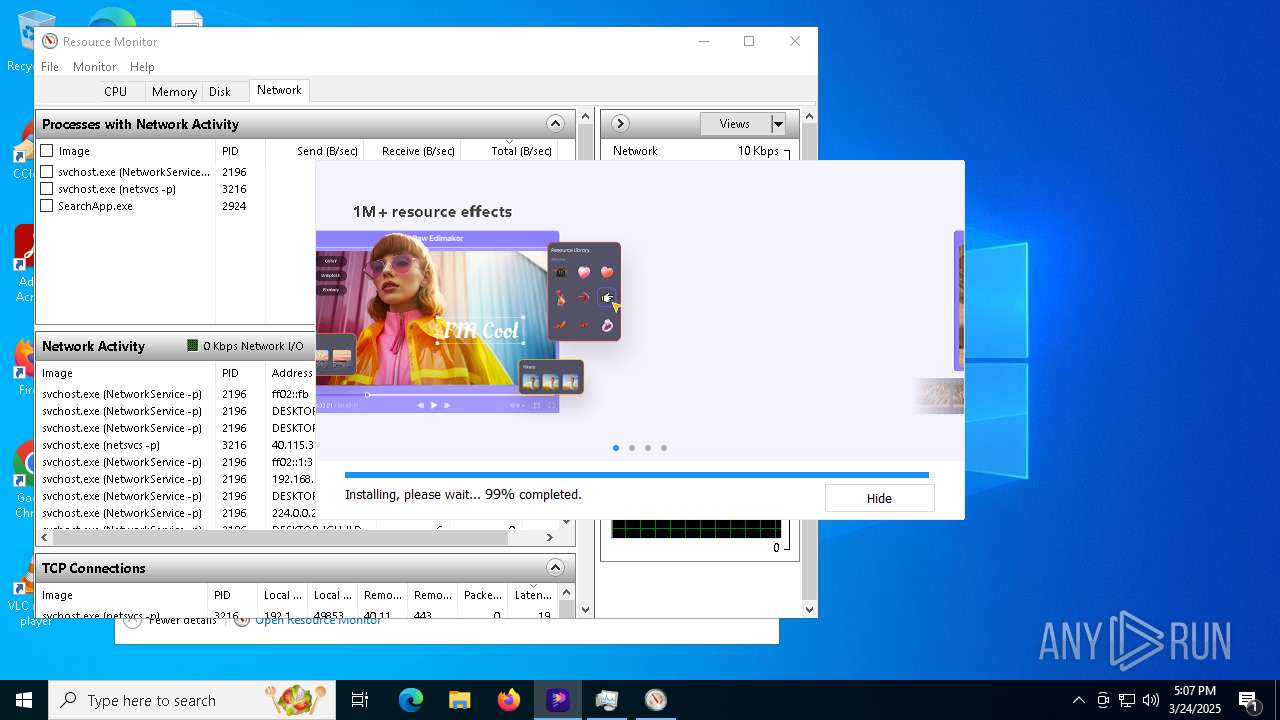Select second carousel dot in installer
This screenshot has height=720, width=1280.
click(632, 448)
